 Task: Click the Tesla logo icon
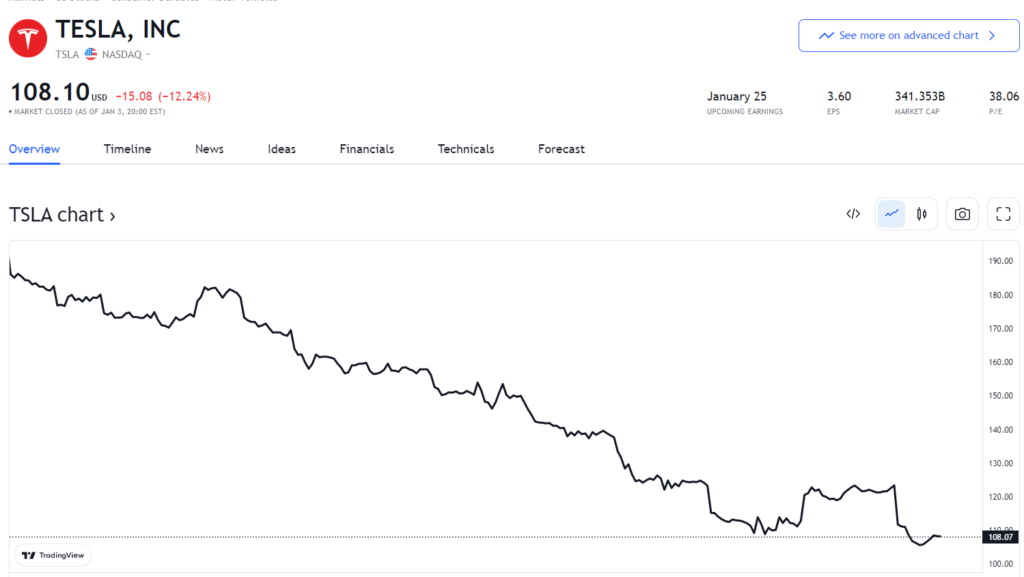(x=27, y=39)
